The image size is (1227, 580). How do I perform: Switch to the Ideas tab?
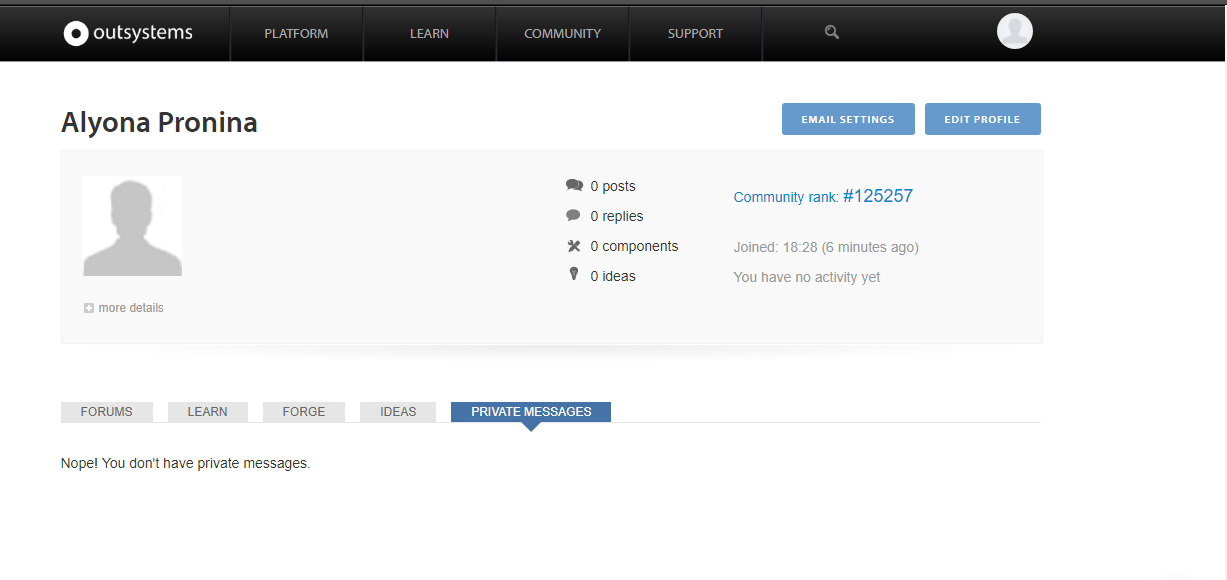click(x=398, y=412)
